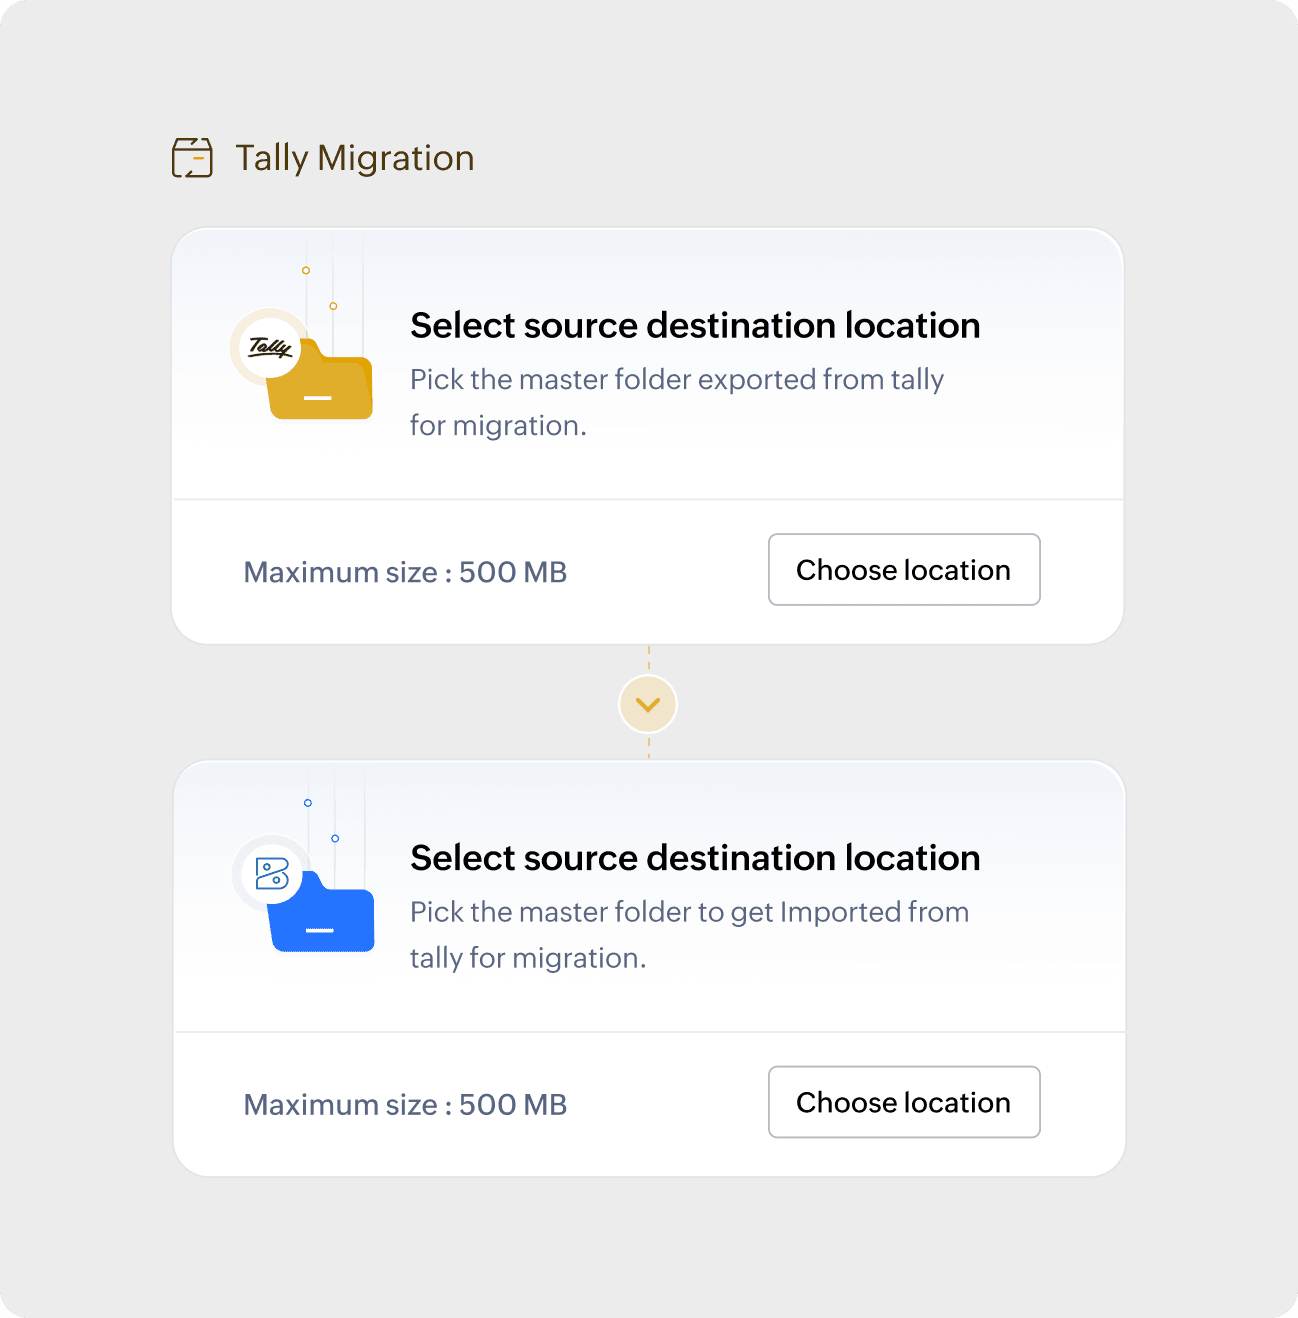
Task: Click the lower blue dot above the blue folder
Action: click(x=335, y=838)
